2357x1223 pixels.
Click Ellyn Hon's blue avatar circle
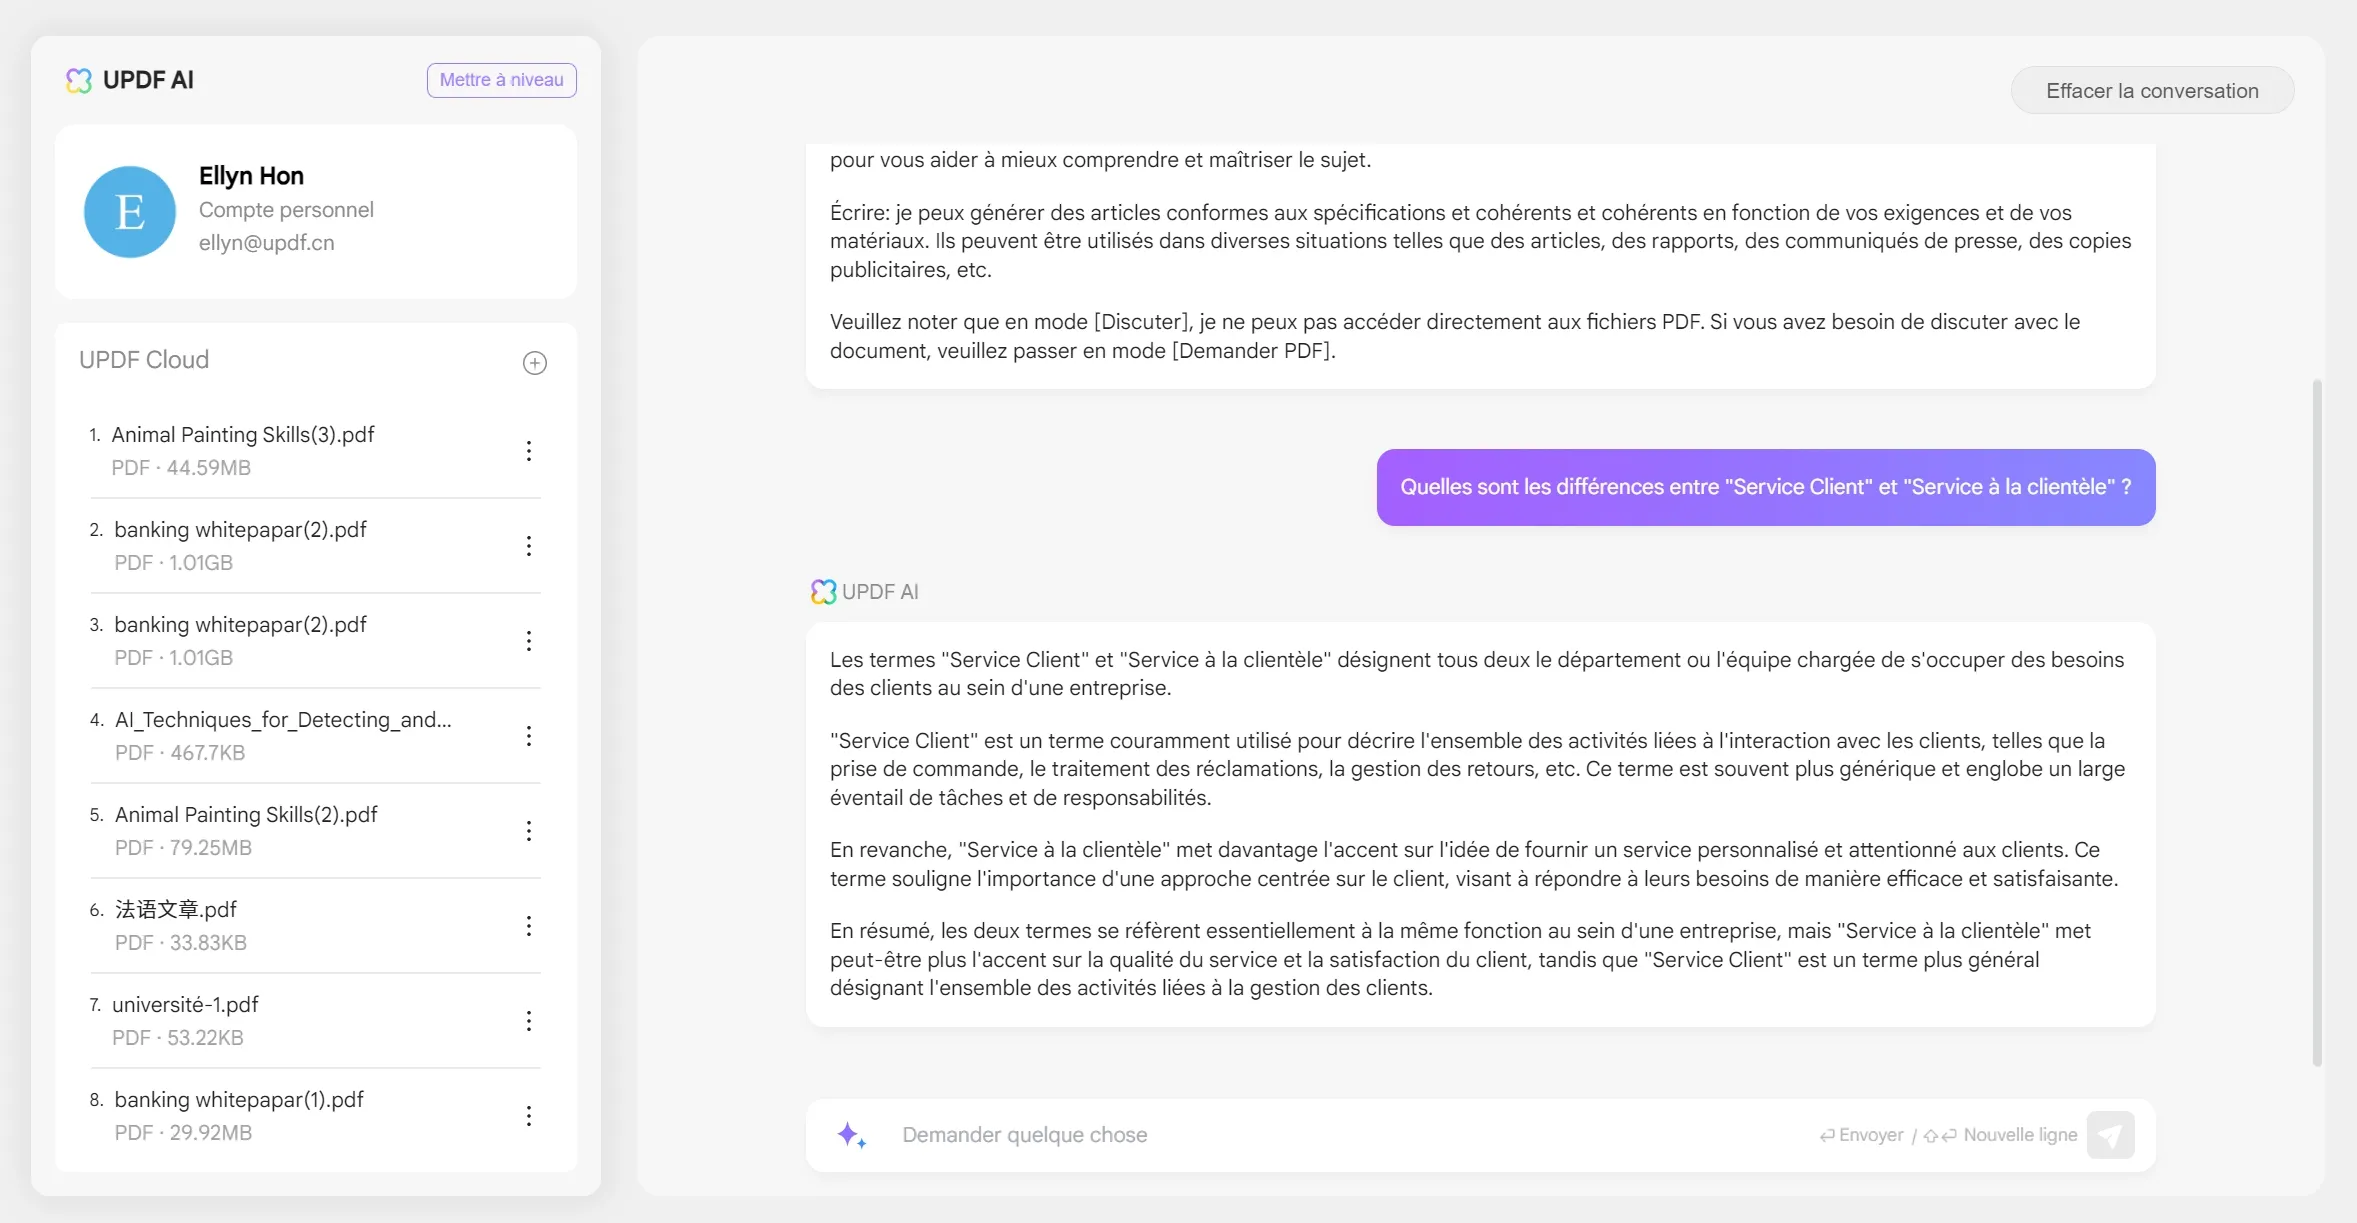click(x=130, y=212)
